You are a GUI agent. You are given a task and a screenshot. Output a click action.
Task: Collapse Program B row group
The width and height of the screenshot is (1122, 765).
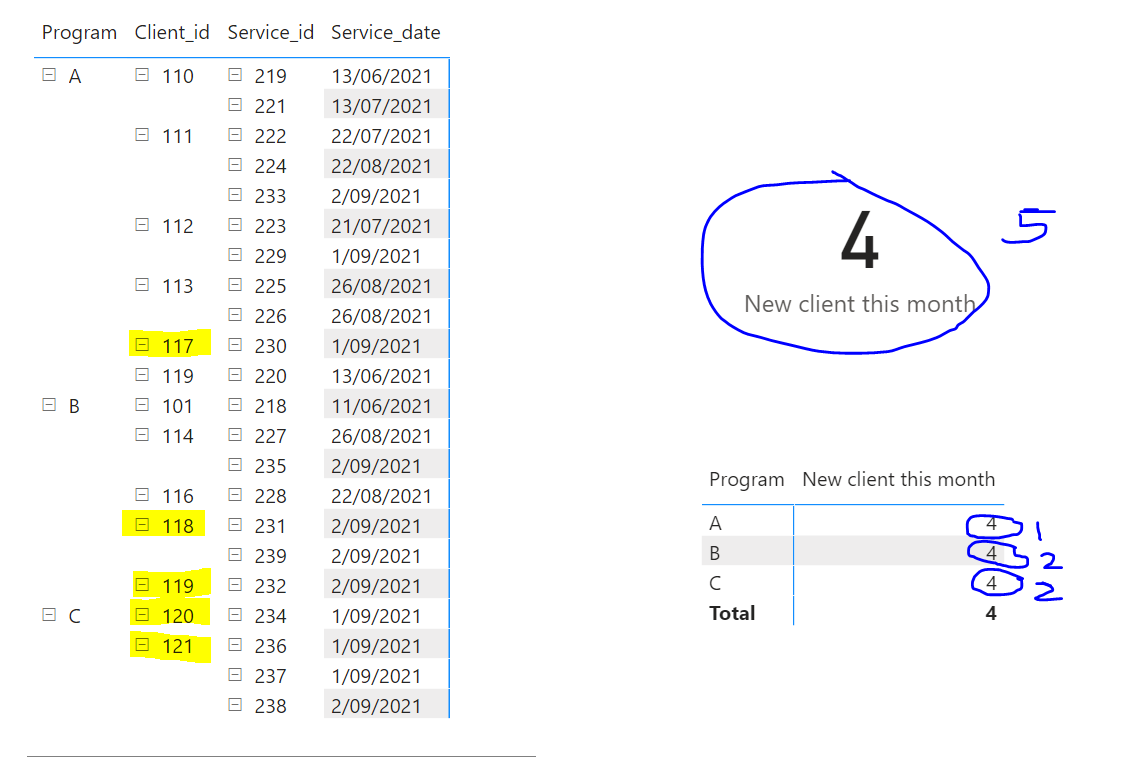[x=49, y=405]
